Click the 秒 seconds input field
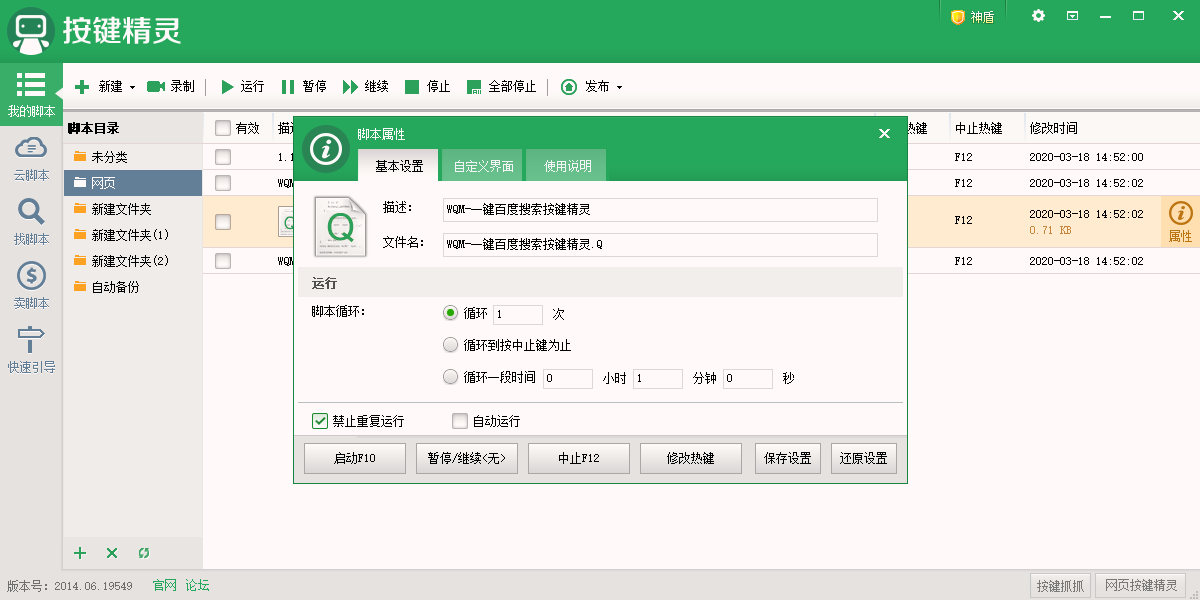 [748, 379]
